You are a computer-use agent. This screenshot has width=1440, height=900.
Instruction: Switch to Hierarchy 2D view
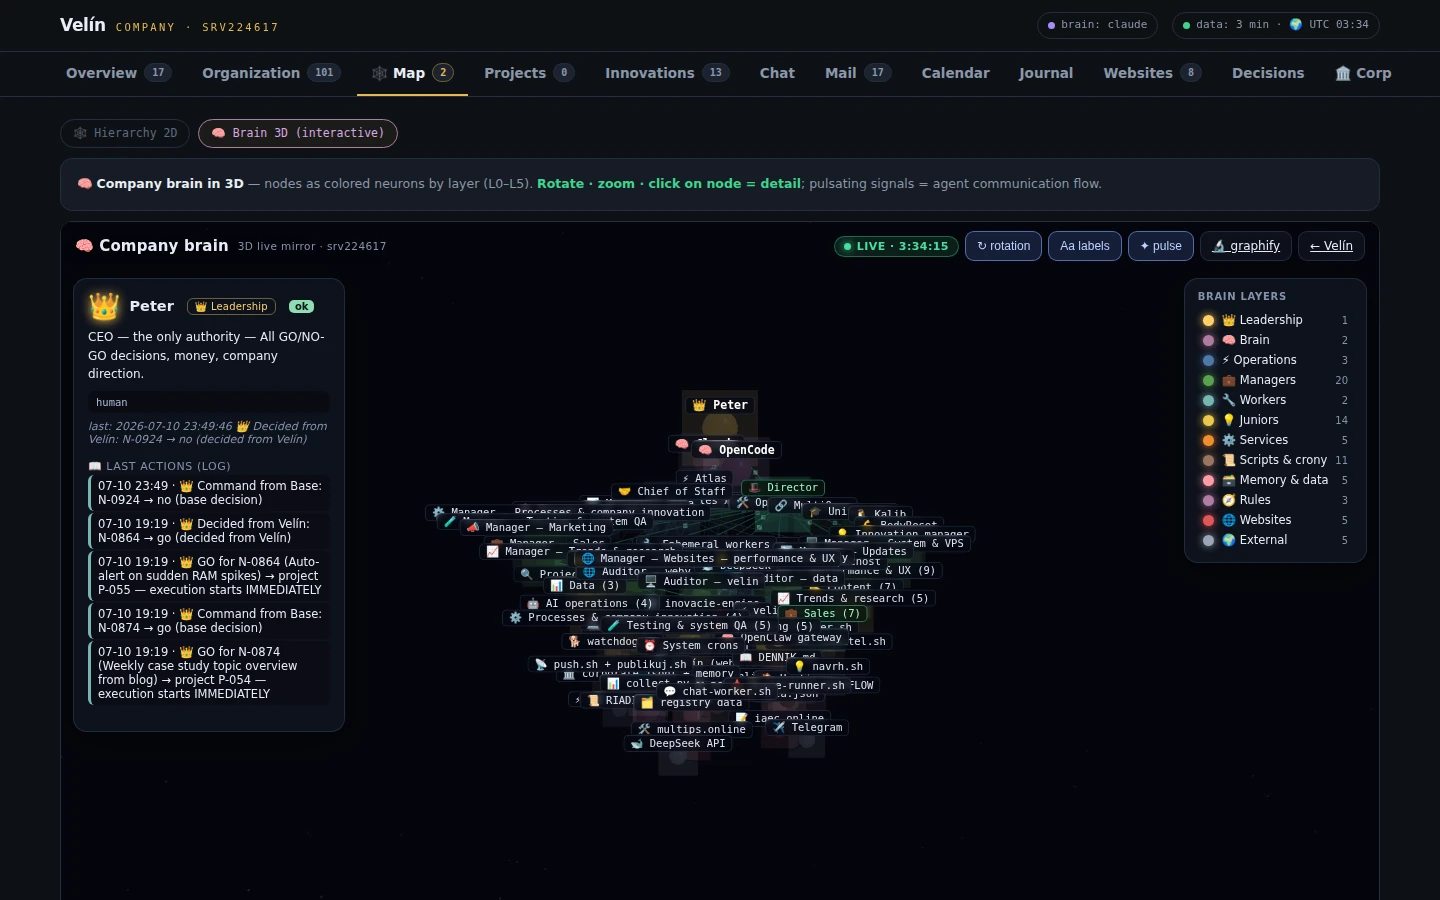pyautogui.click(x=125, y=133)
